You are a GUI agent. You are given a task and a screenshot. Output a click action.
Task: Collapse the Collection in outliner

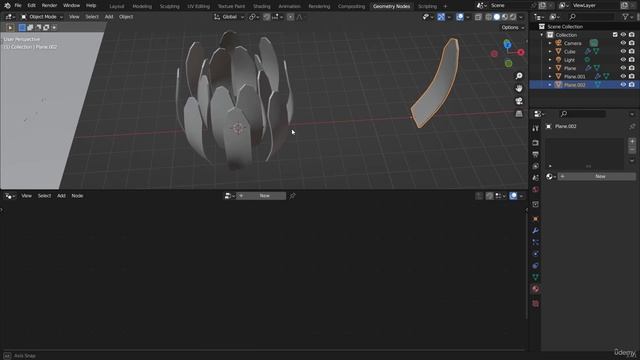(542, 35)
